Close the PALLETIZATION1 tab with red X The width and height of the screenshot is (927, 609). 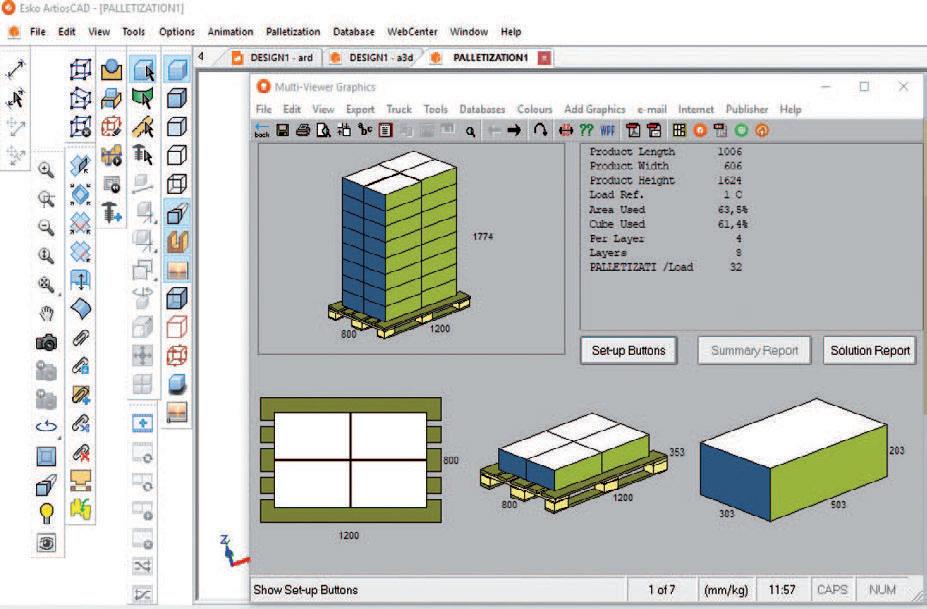pyautogui.click(x=544, y=57)
